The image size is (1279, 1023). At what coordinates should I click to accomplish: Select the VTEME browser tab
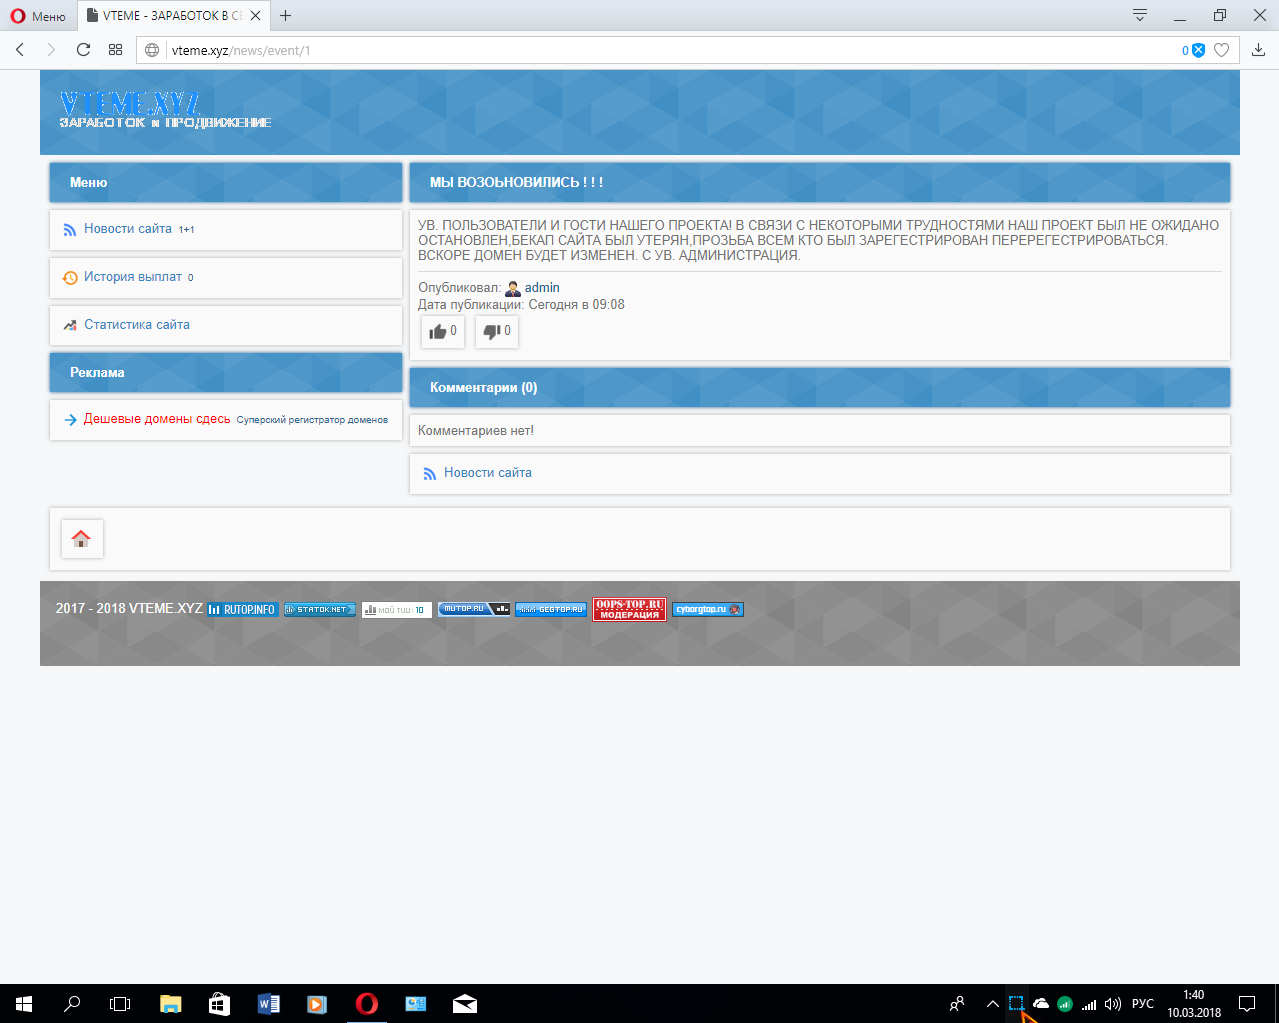click(170, 16)
